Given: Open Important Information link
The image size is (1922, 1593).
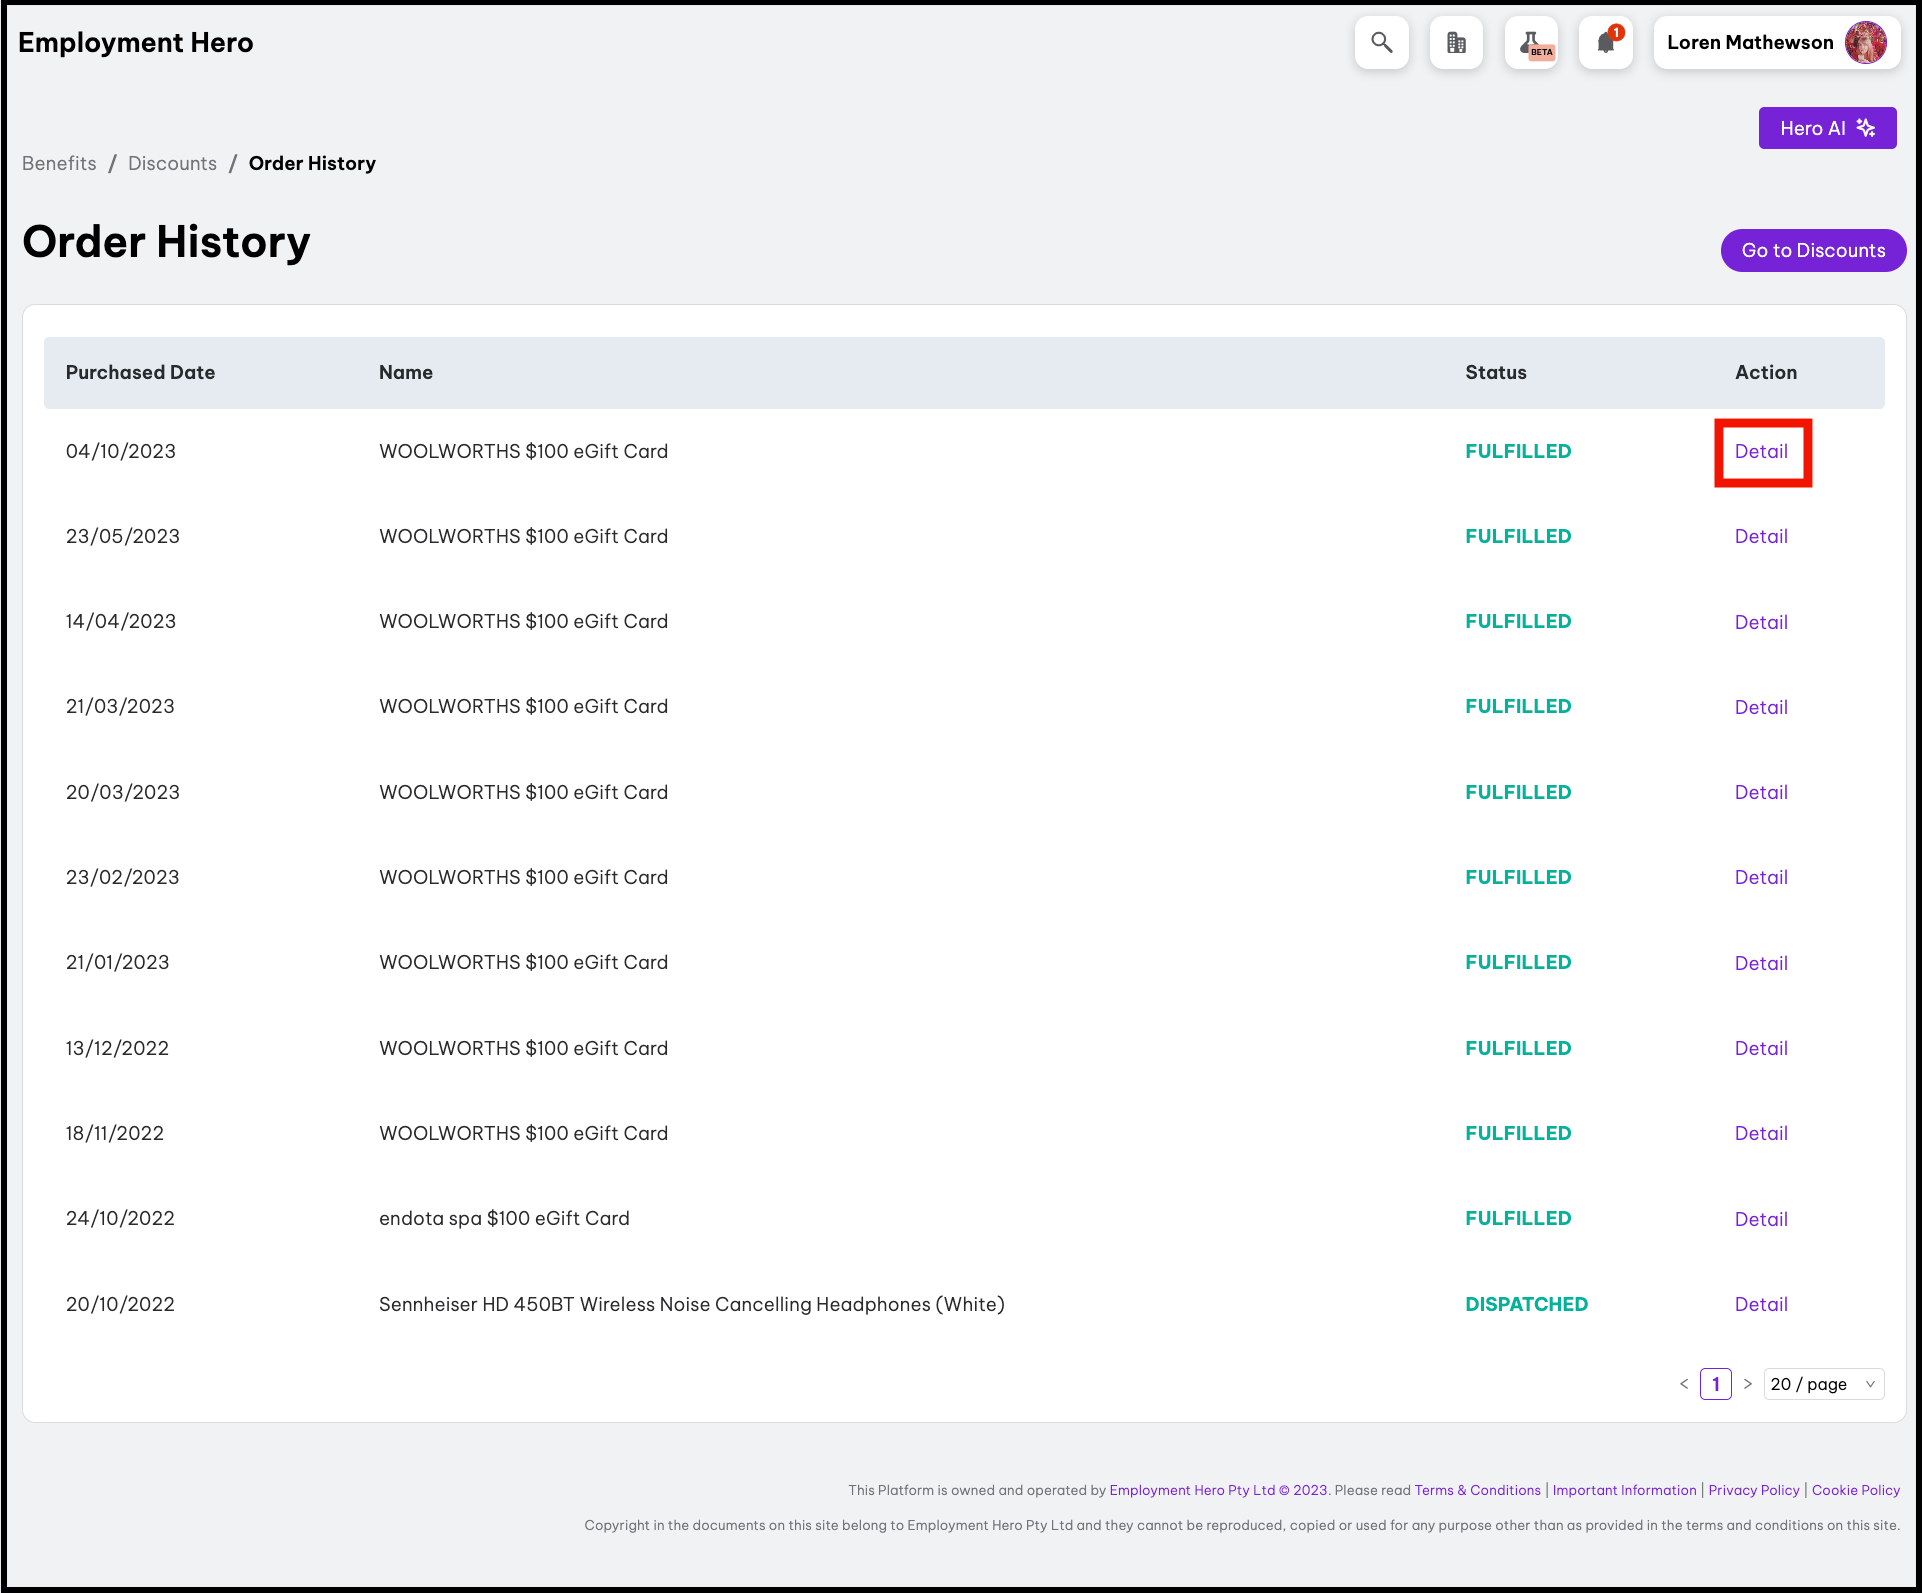Looking at the screenshot, I should click(x=1624, y=1490).
